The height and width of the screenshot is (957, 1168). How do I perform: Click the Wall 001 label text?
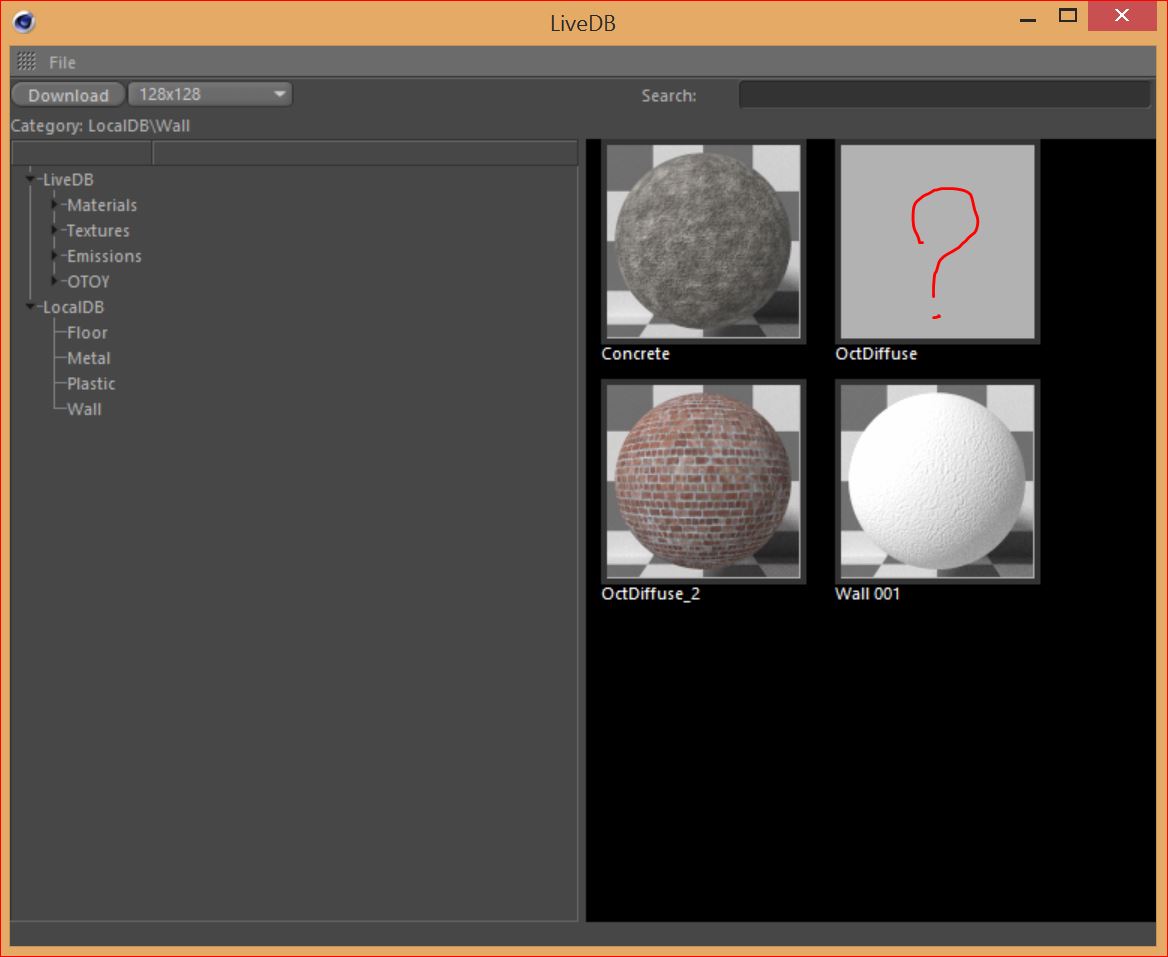(867, 594)
